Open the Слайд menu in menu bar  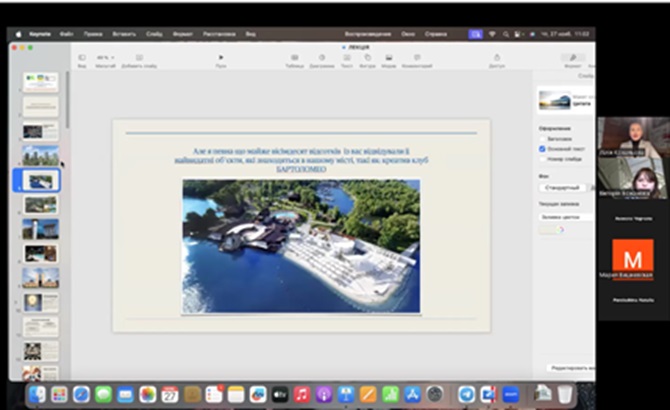point(152,33)
